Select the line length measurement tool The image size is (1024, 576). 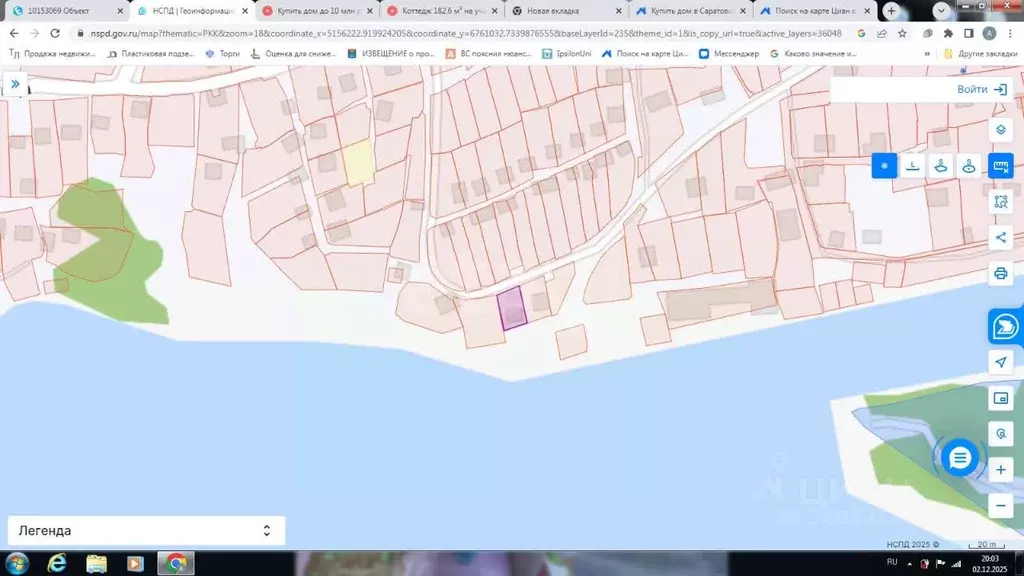point(913,166)
